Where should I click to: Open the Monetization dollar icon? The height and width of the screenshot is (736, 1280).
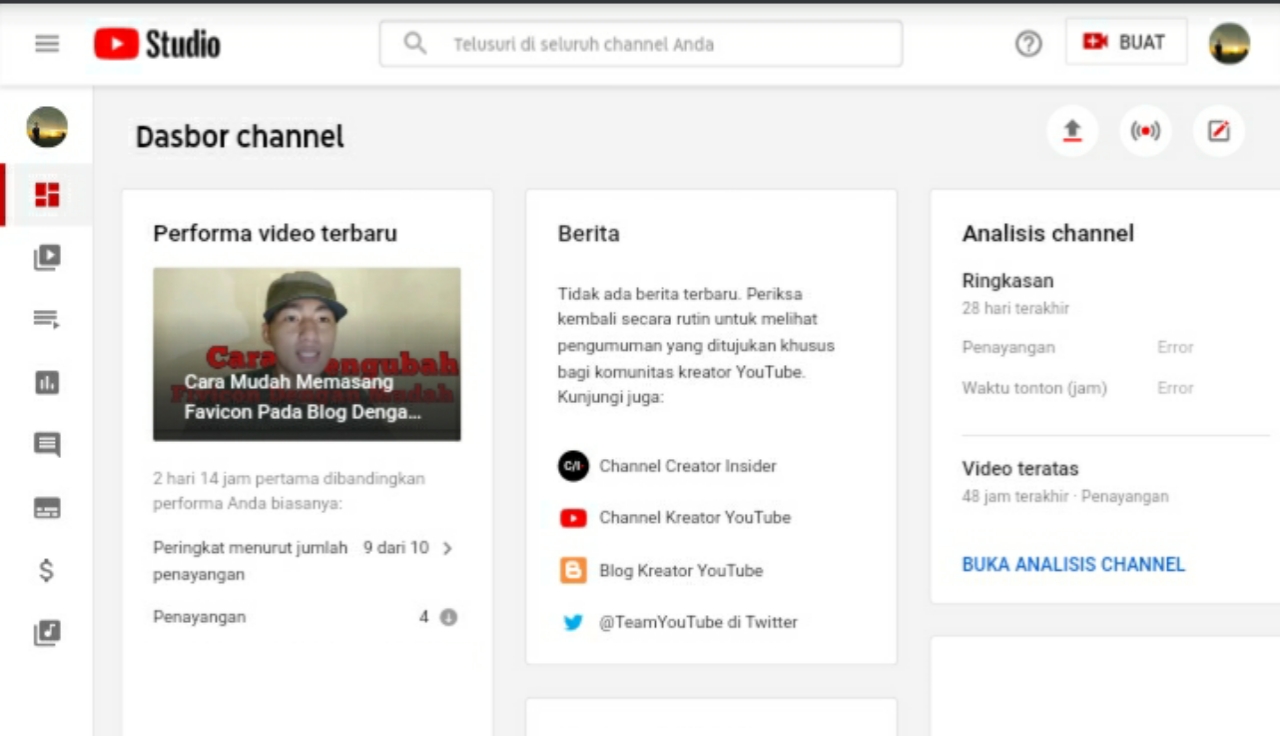coord(47,570)
